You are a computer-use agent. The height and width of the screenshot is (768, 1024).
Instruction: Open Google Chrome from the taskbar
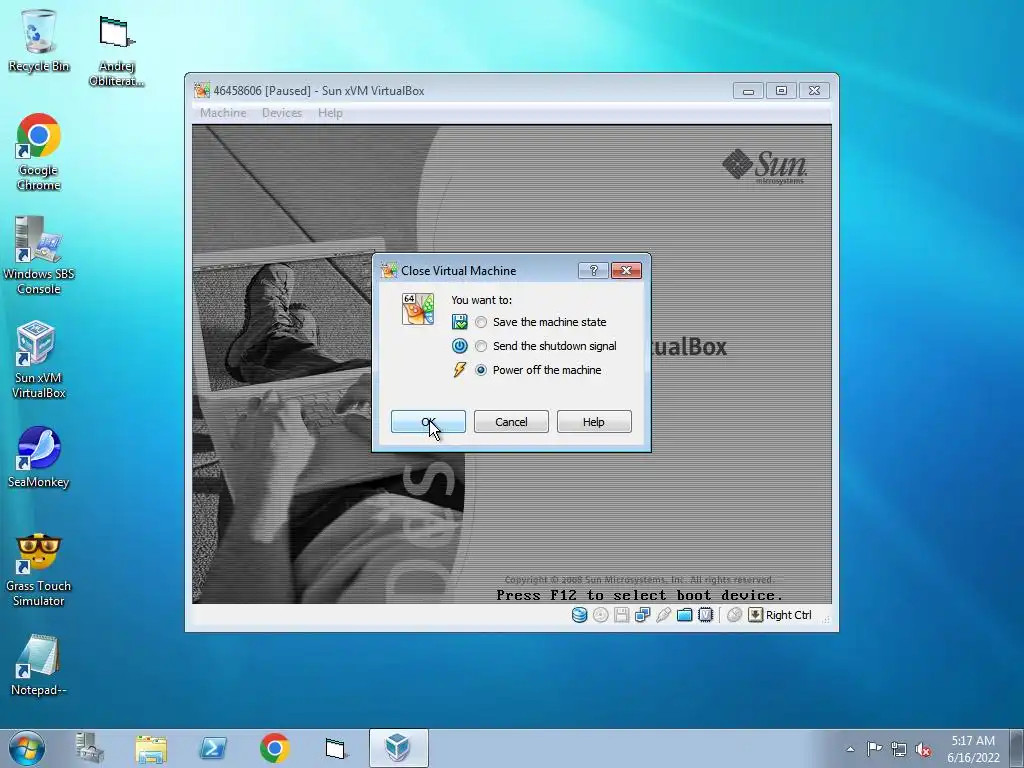pyautogui.click(x=274, y=748)
